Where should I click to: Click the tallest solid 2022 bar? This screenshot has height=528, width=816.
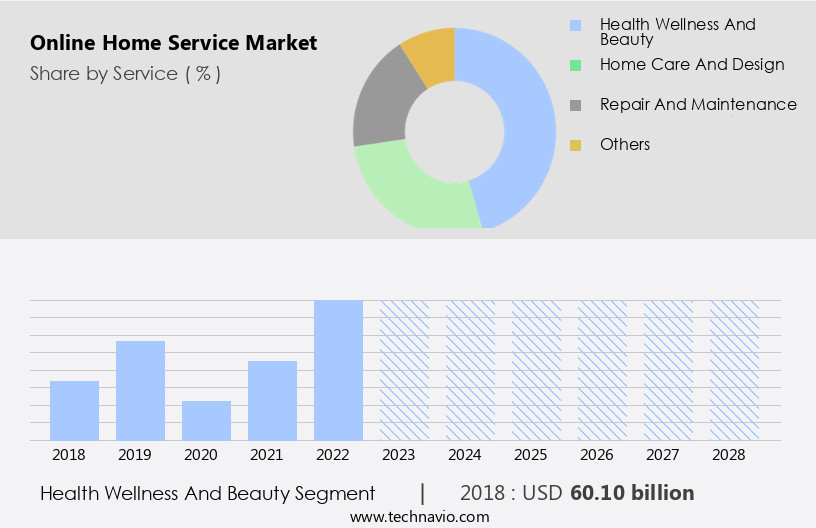(338, 370)
